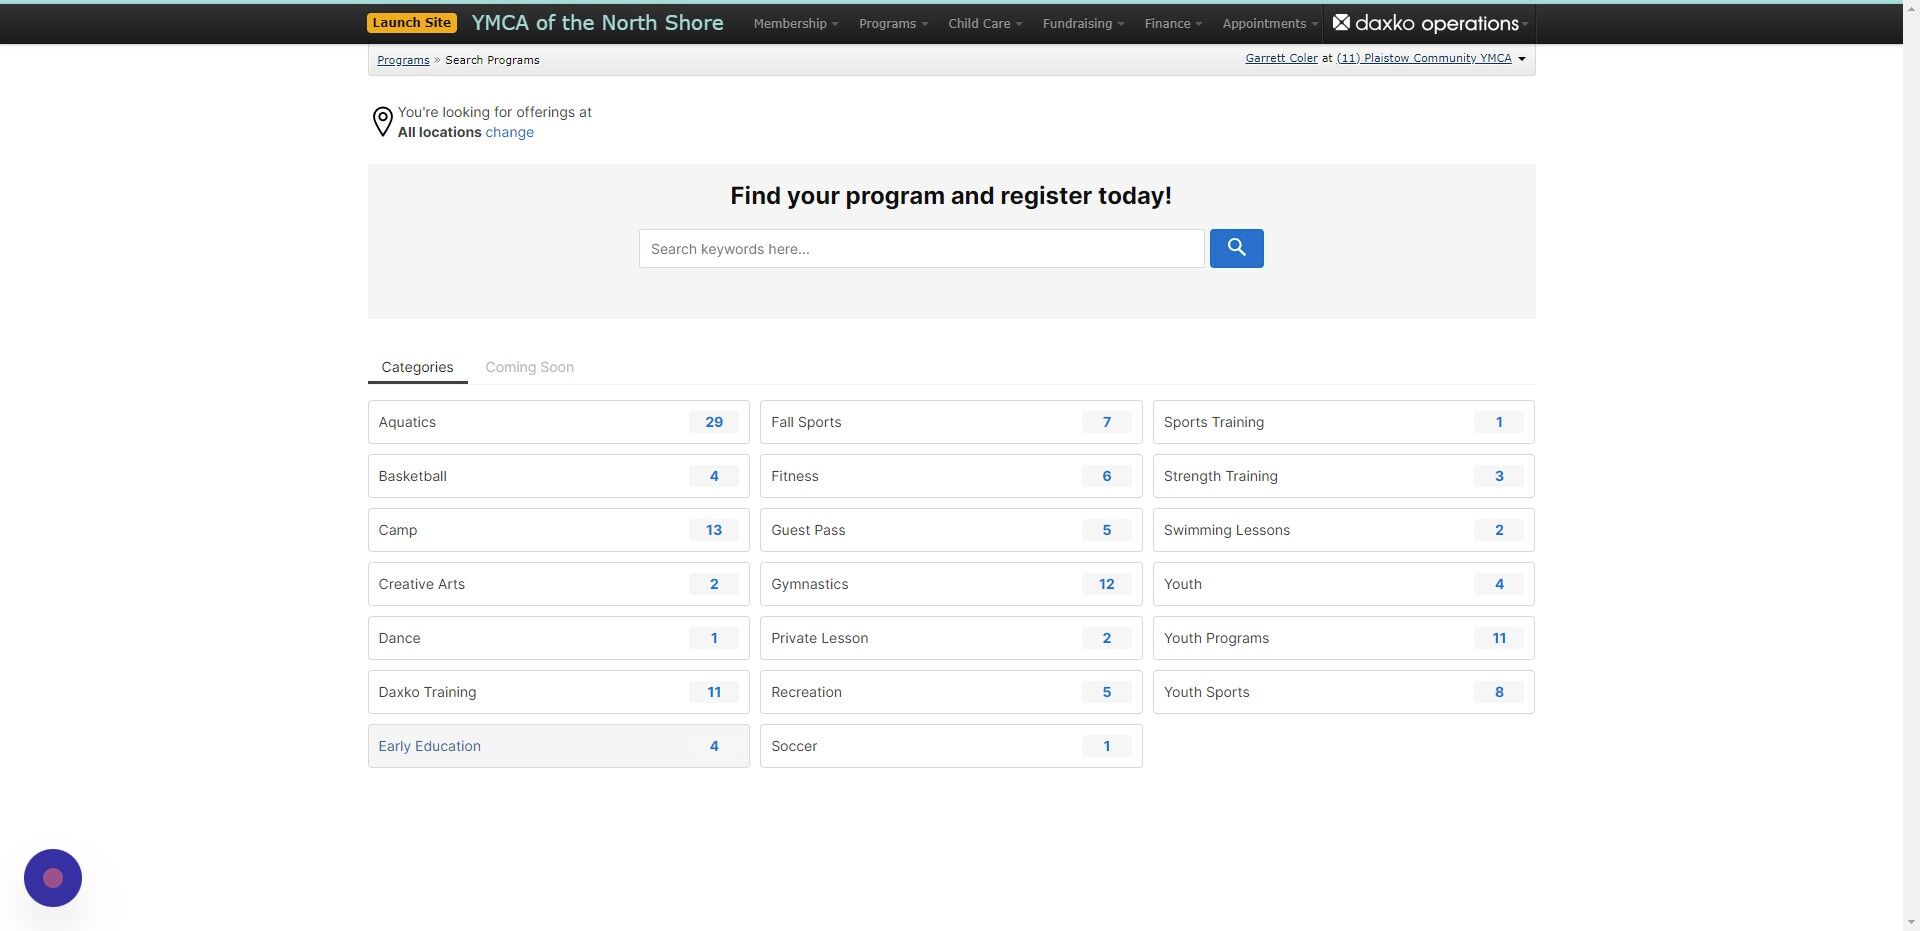Open the Private Lesson category
This screenshot has width=1920, height=931.
[951, 638]
